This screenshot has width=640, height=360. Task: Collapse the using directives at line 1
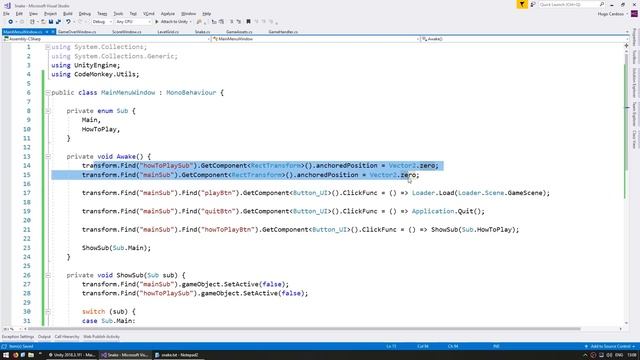[x=48, y=47]
